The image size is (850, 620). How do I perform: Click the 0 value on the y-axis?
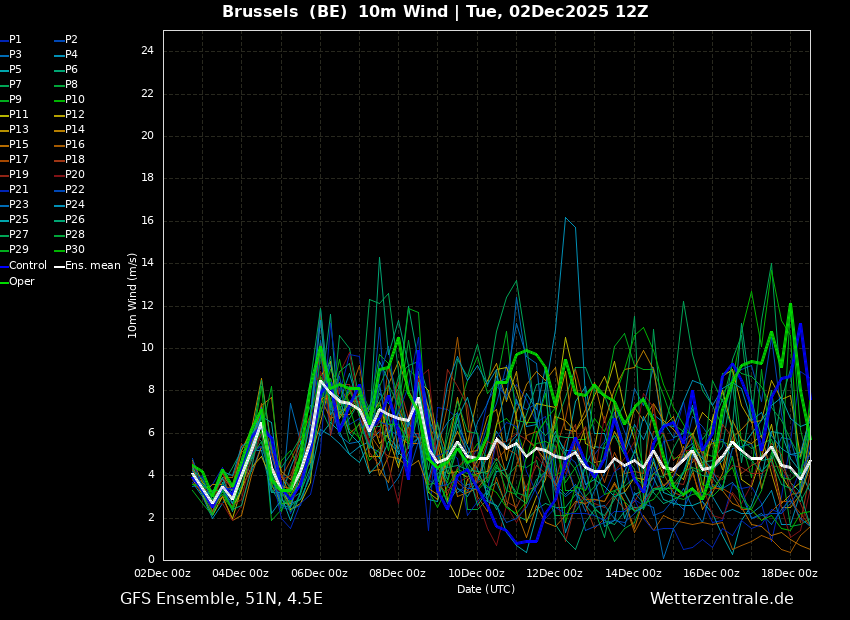(x=151, y=560)
